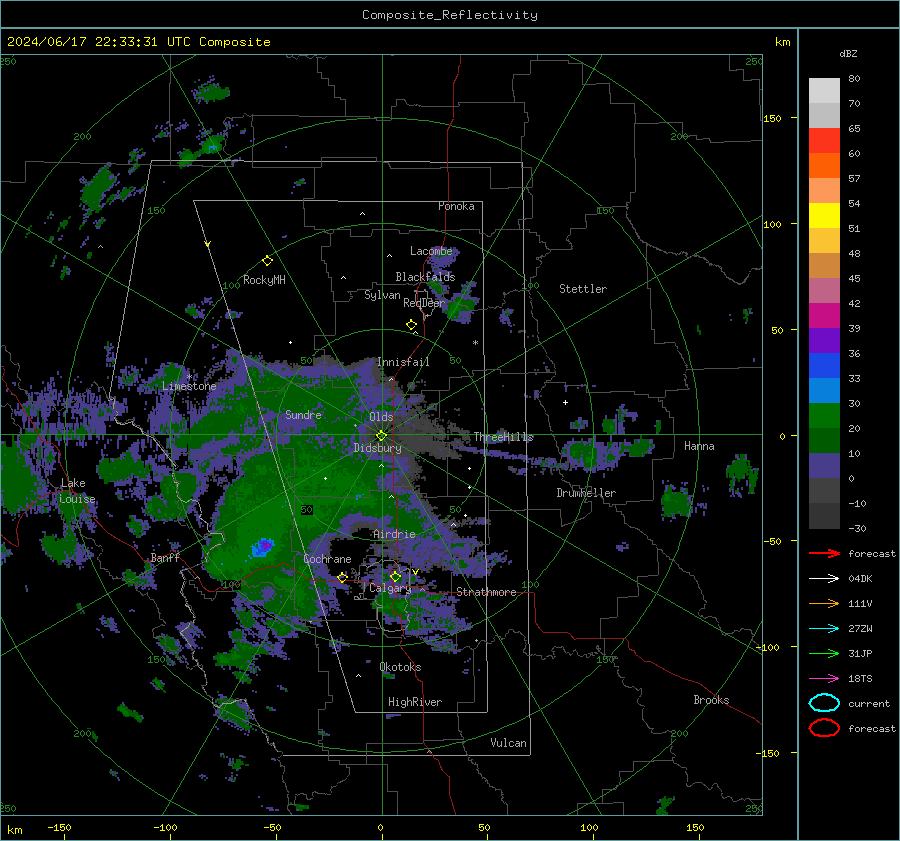The image size is (900, 841).
Task: Select the orange 111V arrow icon
Action: (x=824, y=603)
